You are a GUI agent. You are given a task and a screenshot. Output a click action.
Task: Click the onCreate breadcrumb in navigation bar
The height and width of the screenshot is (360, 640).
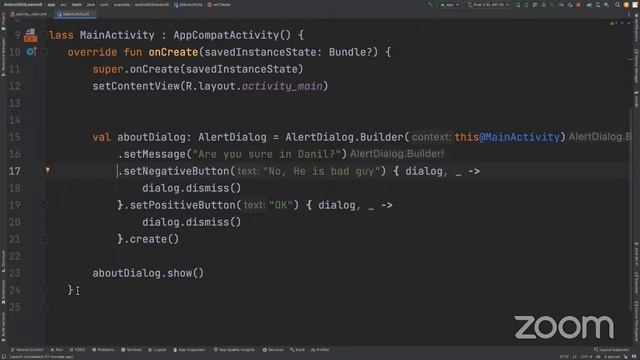point(219,4)
